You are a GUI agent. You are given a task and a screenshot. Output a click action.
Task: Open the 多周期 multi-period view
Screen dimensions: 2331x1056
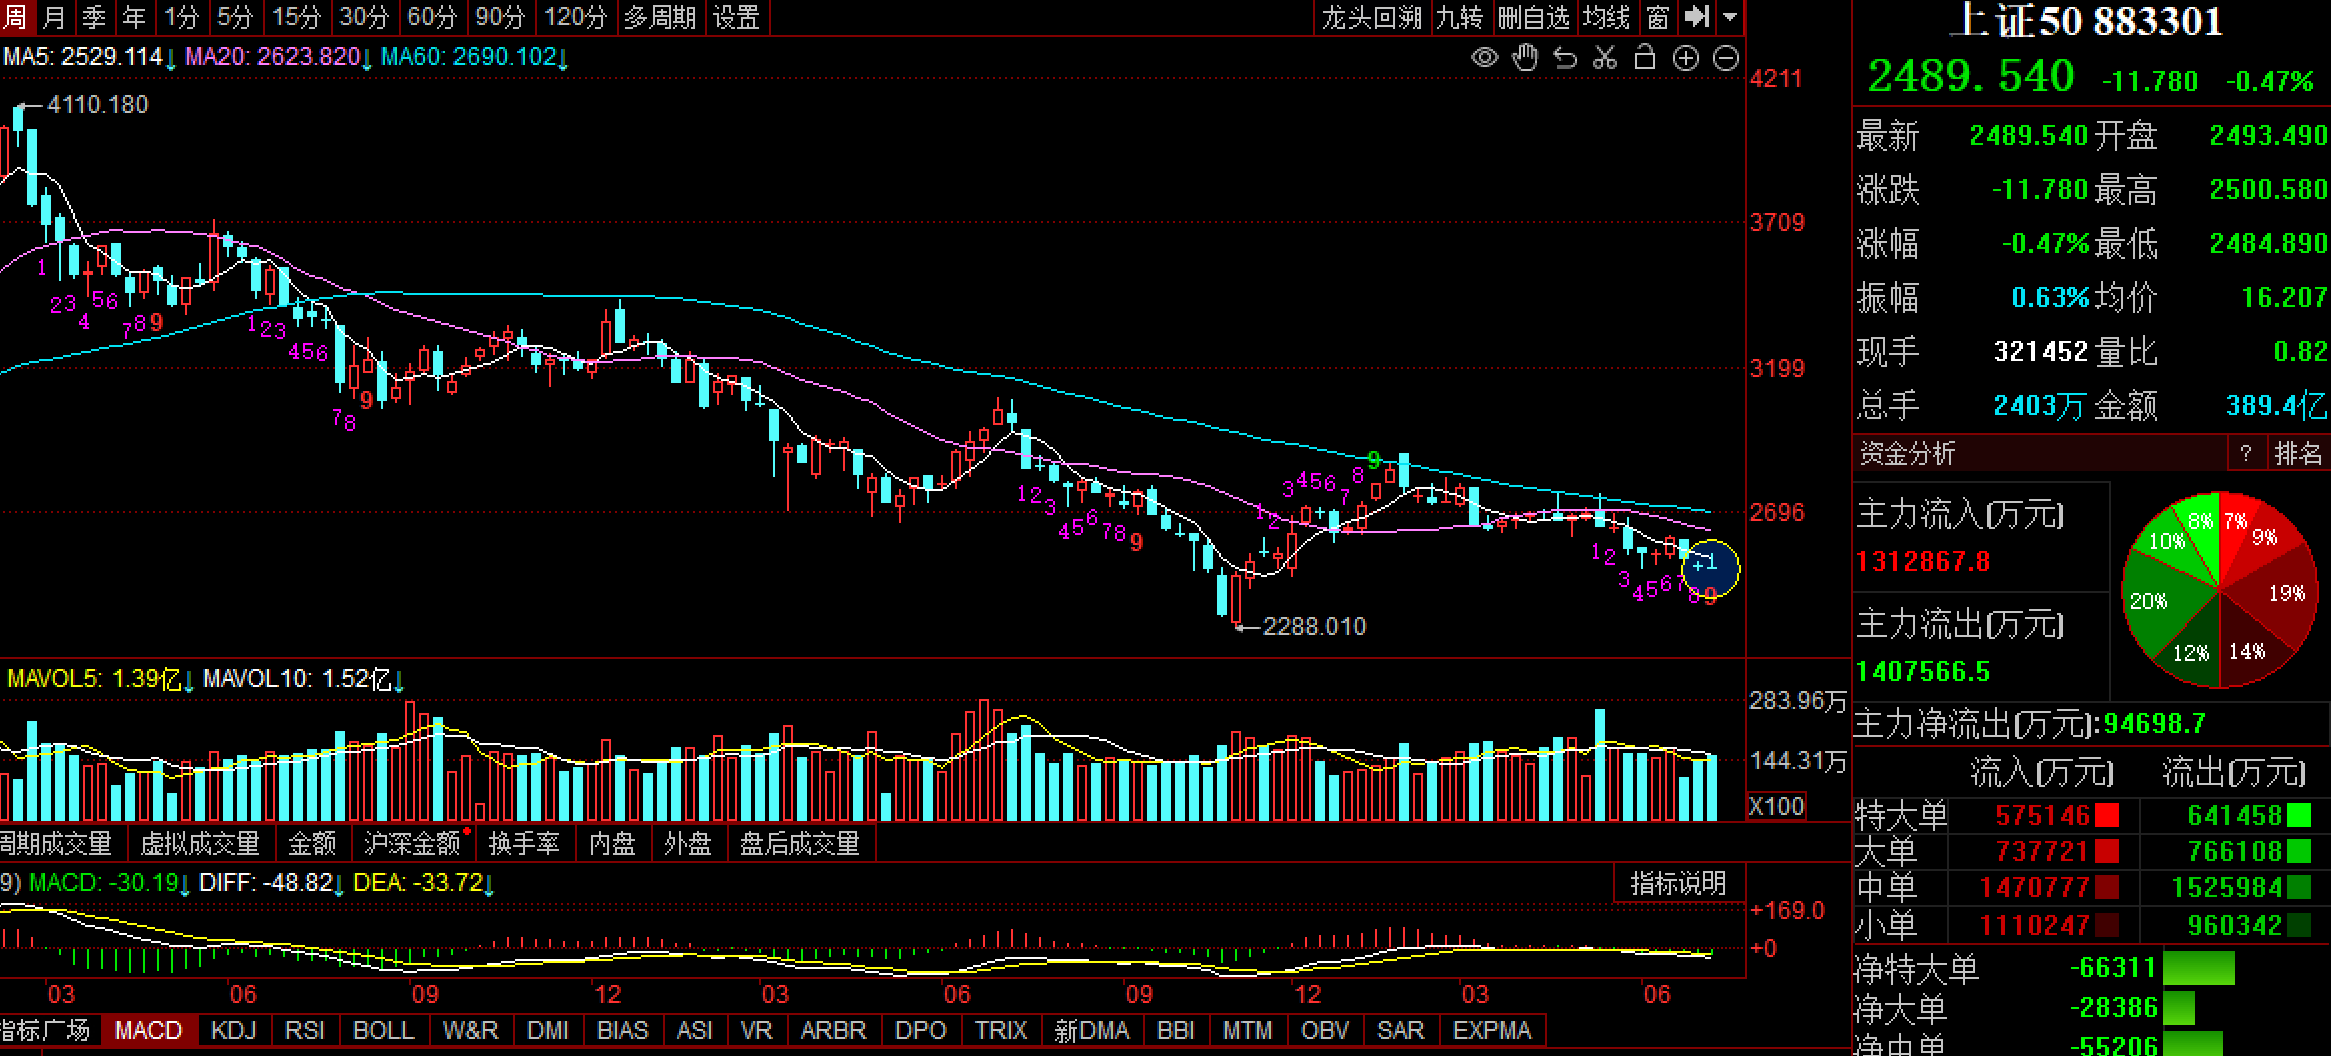659,17
